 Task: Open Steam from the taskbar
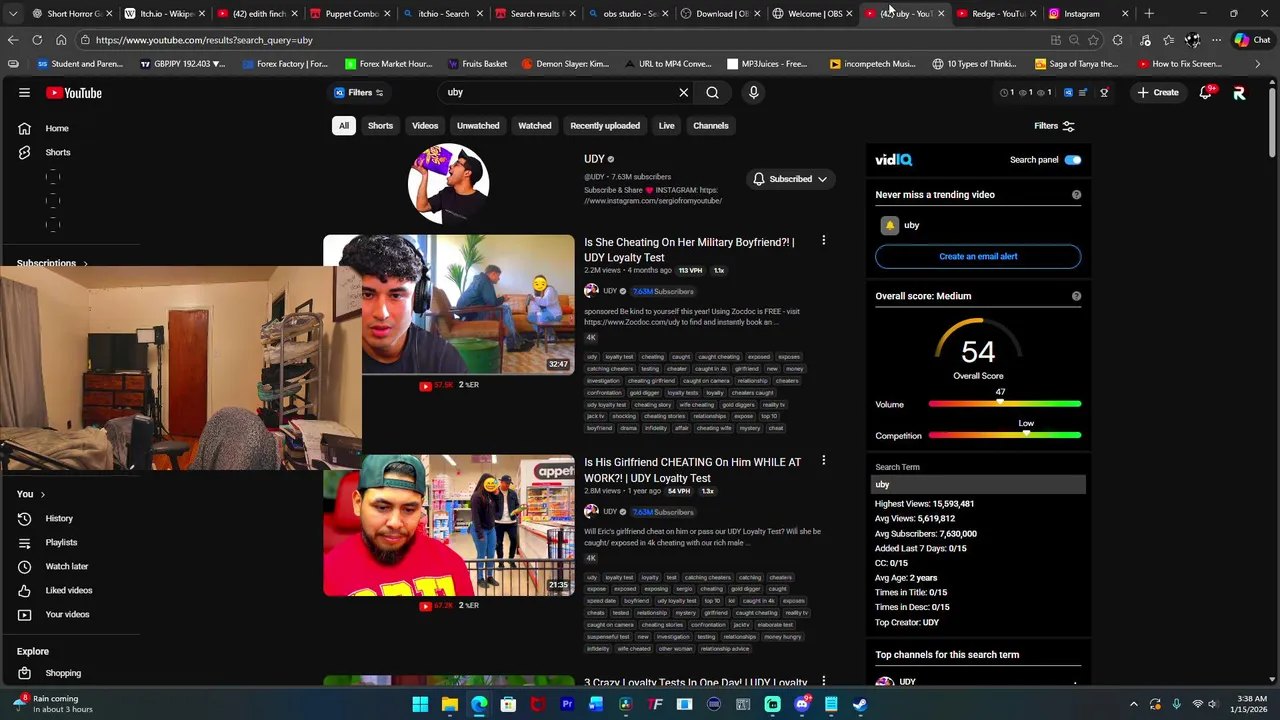coord(860,704)
